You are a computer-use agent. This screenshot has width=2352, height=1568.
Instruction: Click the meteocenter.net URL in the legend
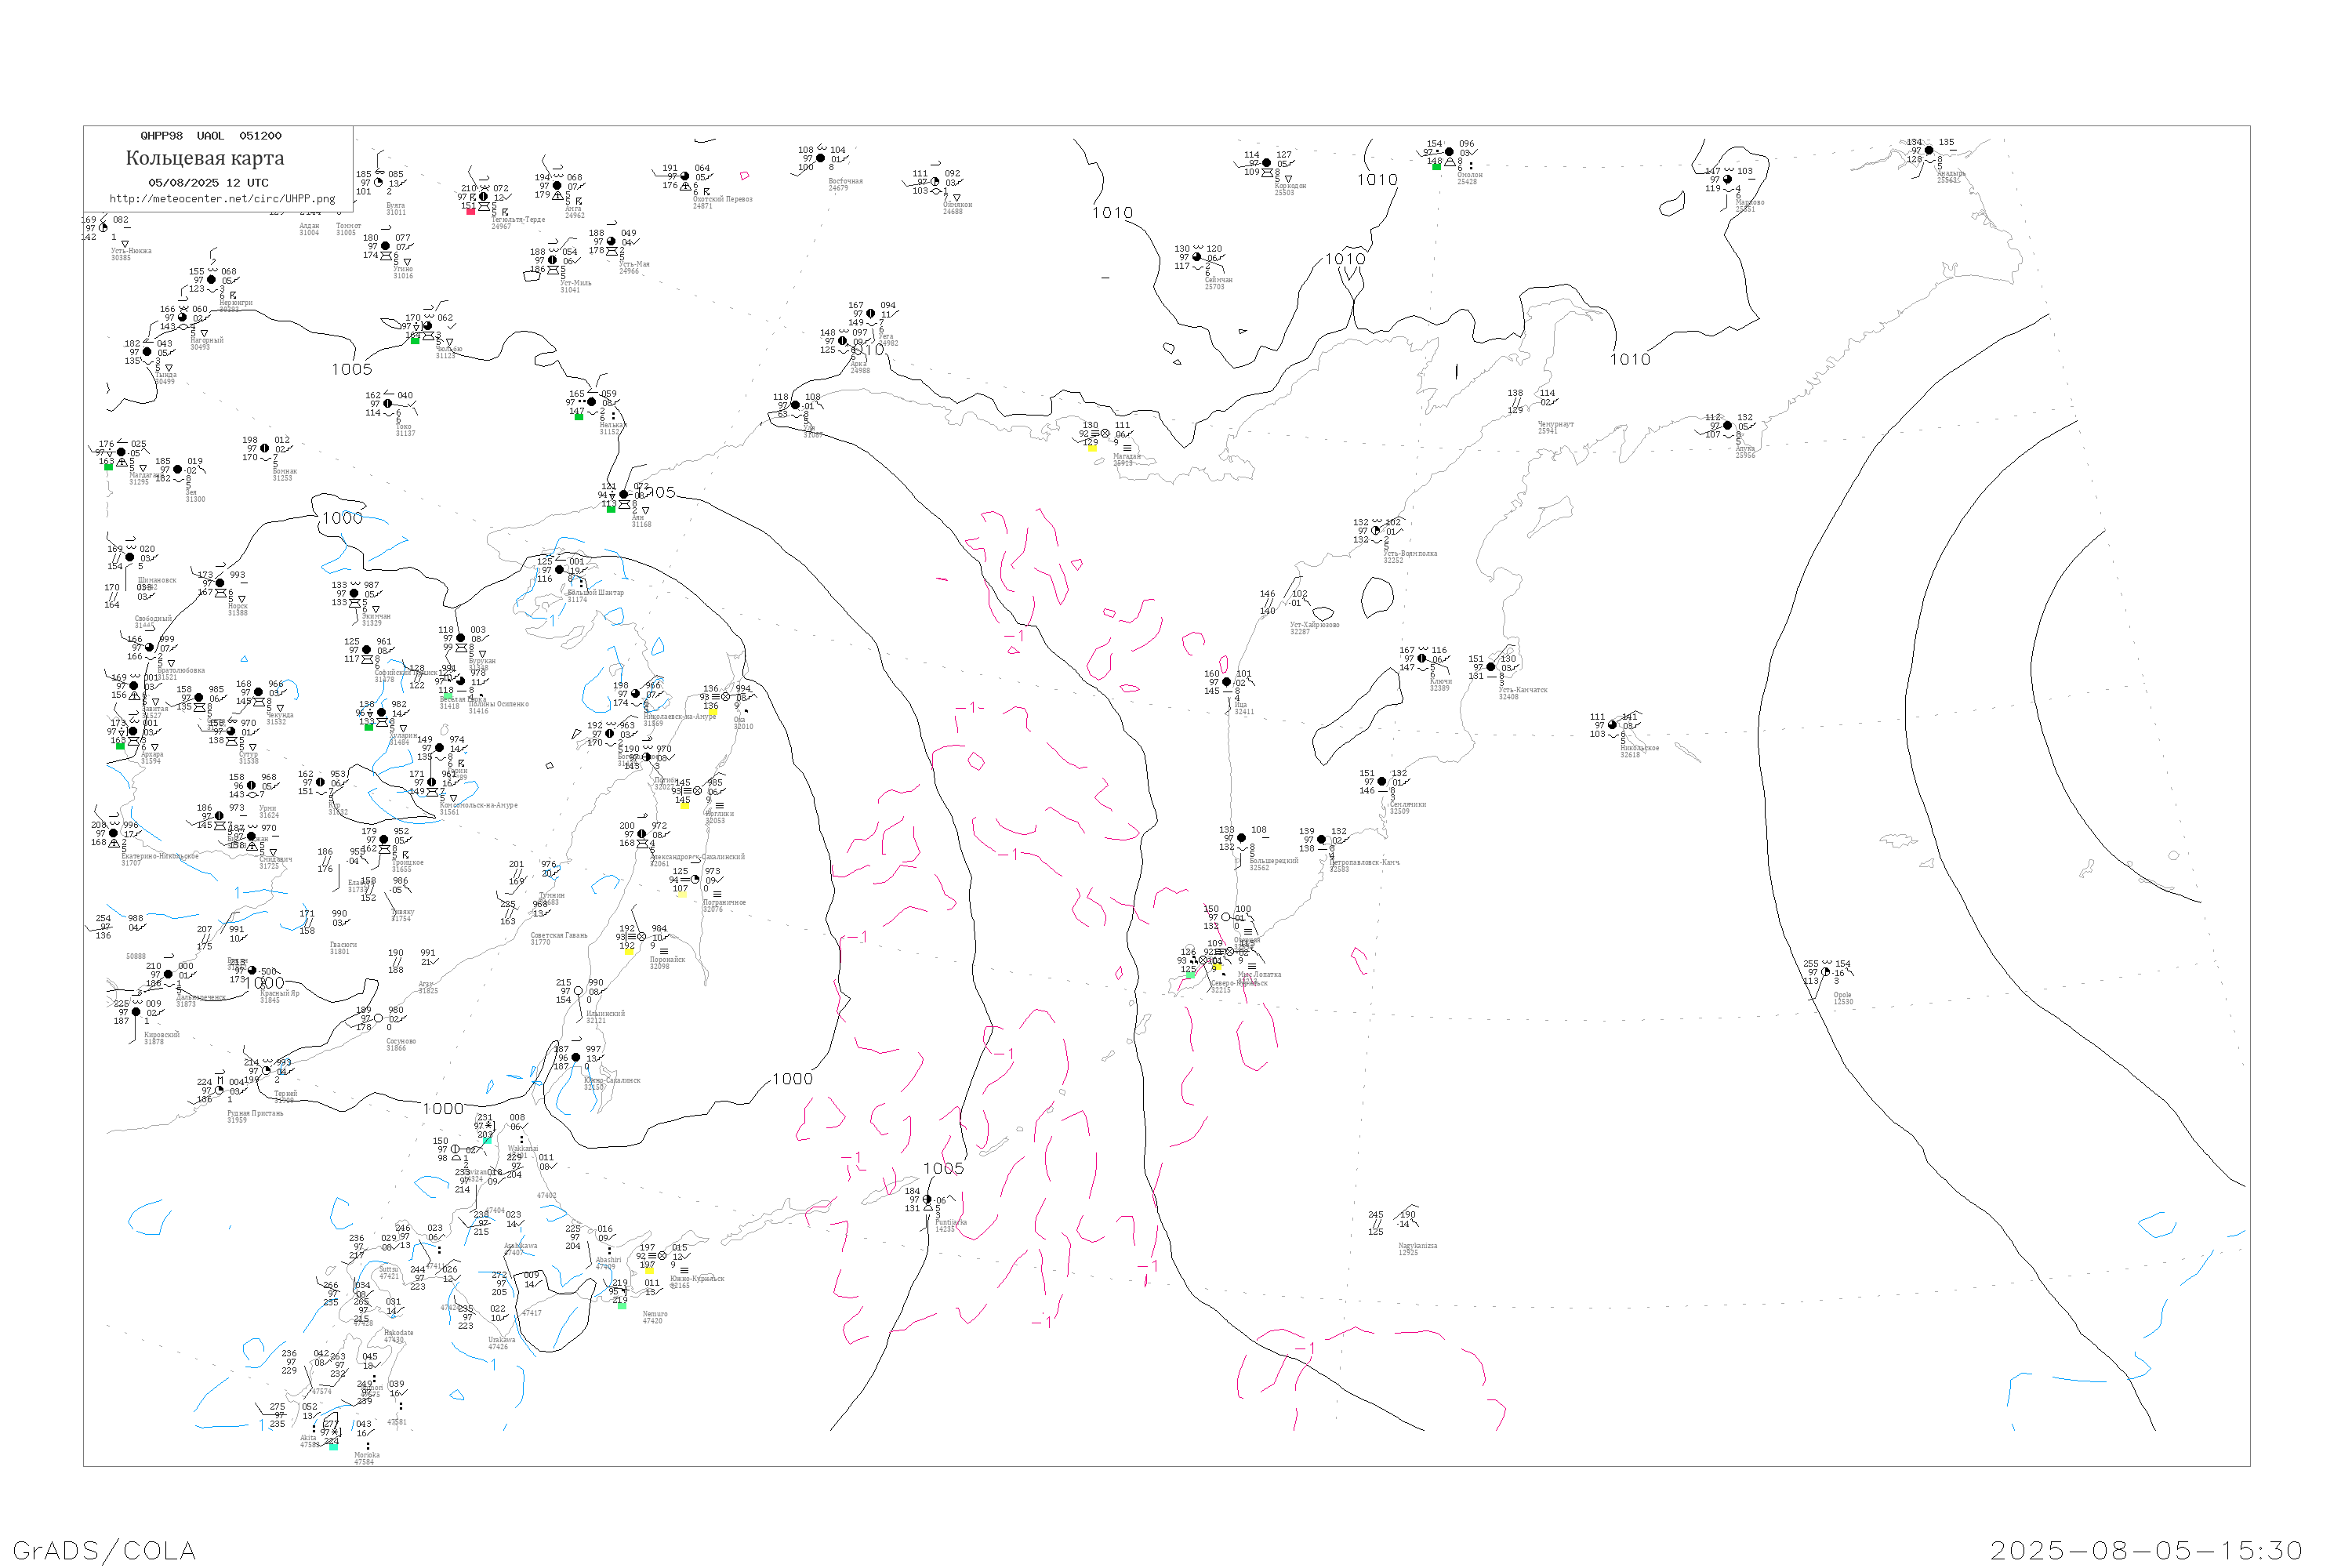[222, 199]
